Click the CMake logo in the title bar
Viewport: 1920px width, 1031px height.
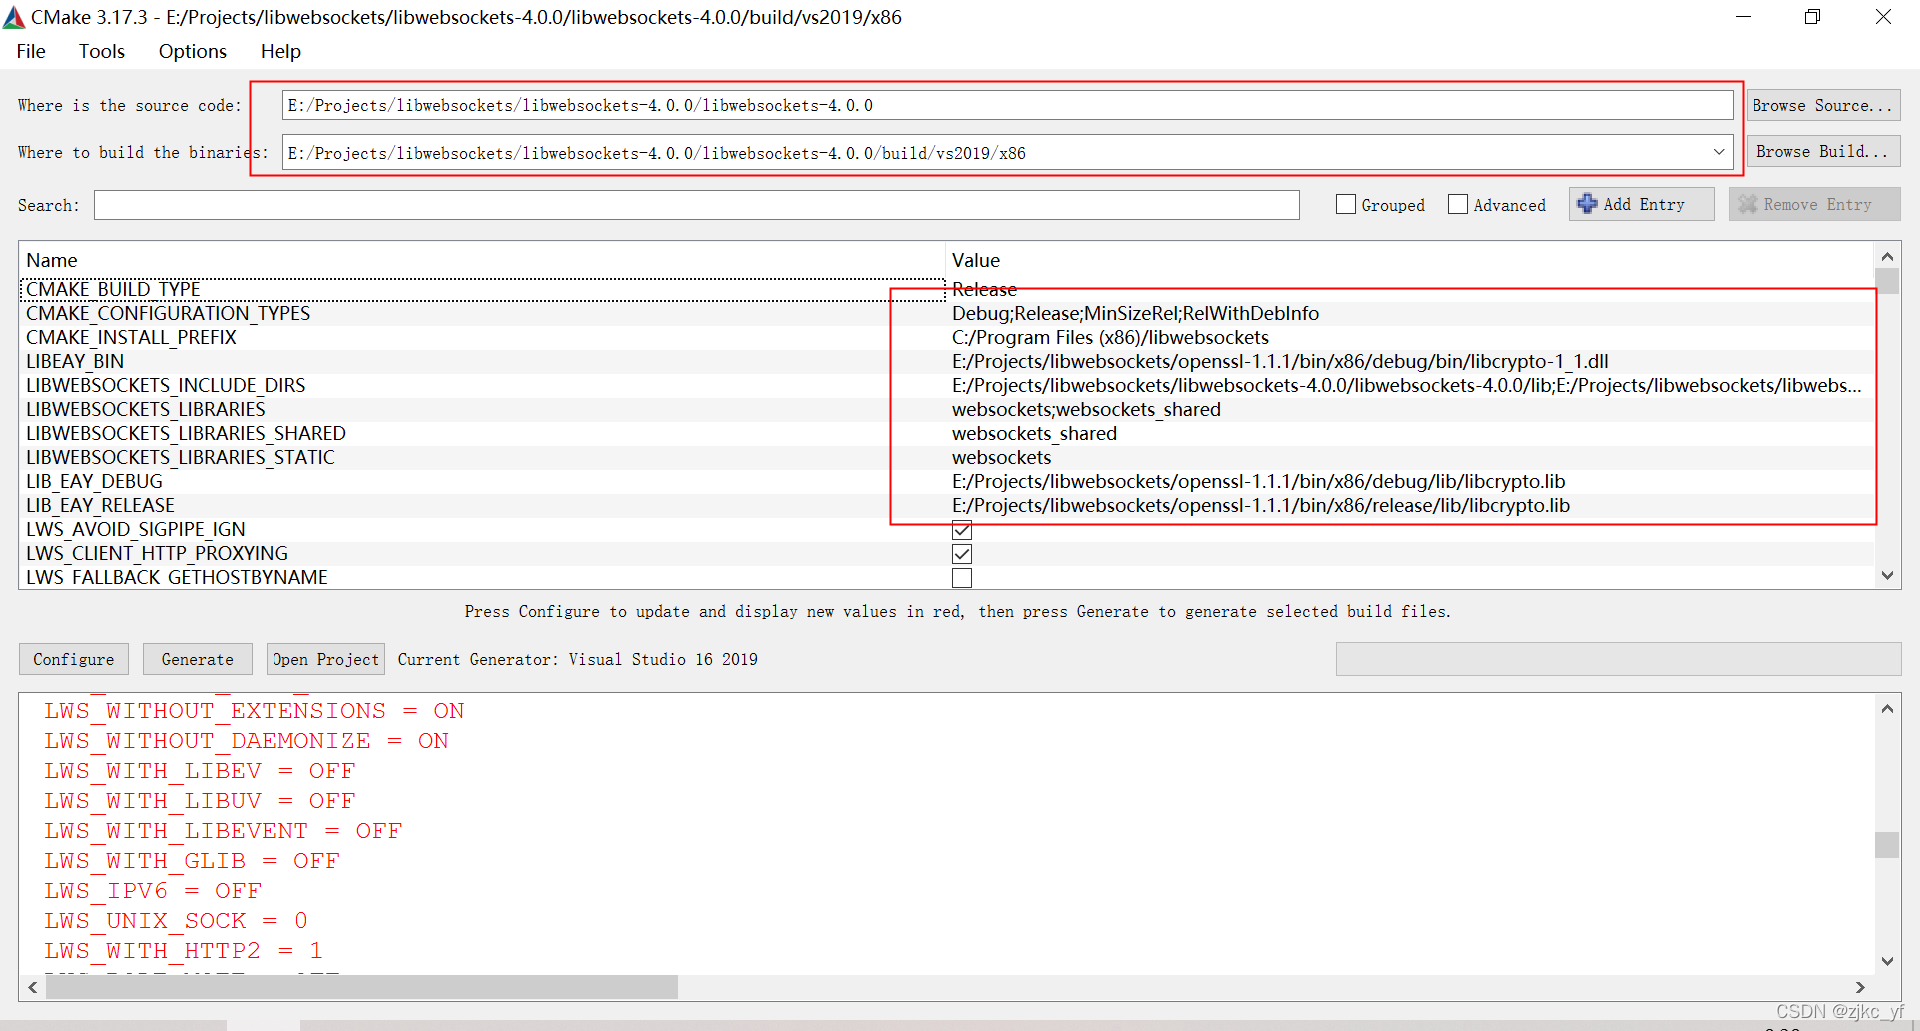tap(14, 16)
